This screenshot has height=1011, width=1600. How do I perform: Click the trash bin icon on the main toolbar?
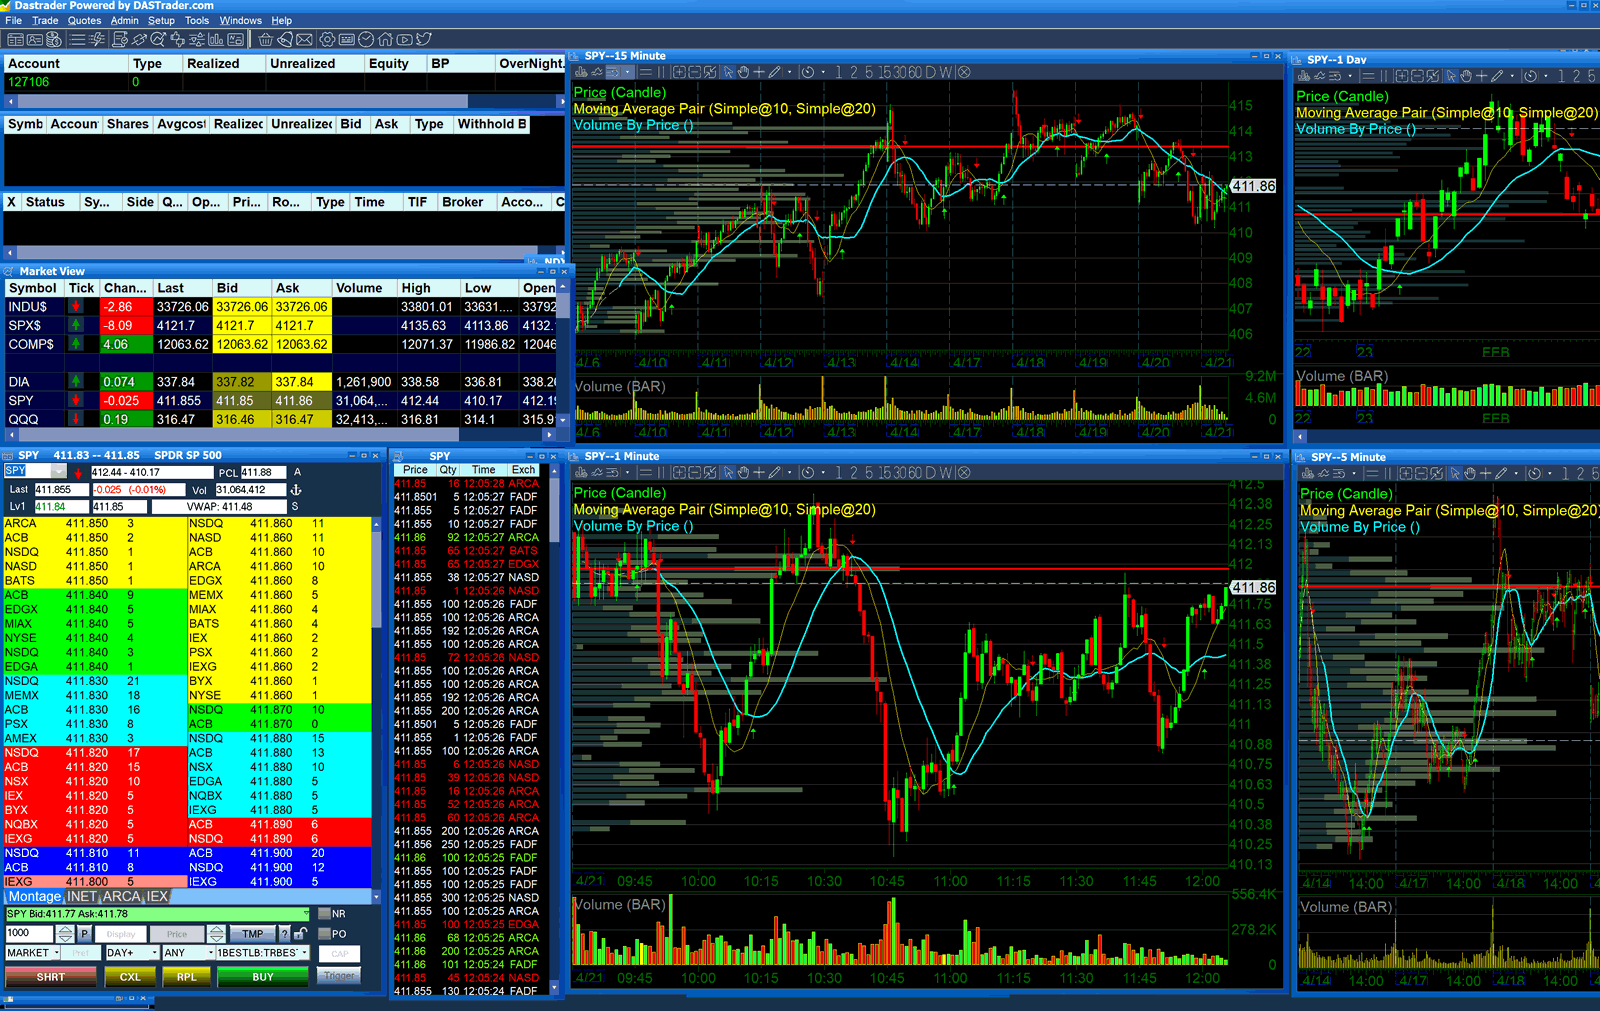pyautogui.click(x=266, y=40)
